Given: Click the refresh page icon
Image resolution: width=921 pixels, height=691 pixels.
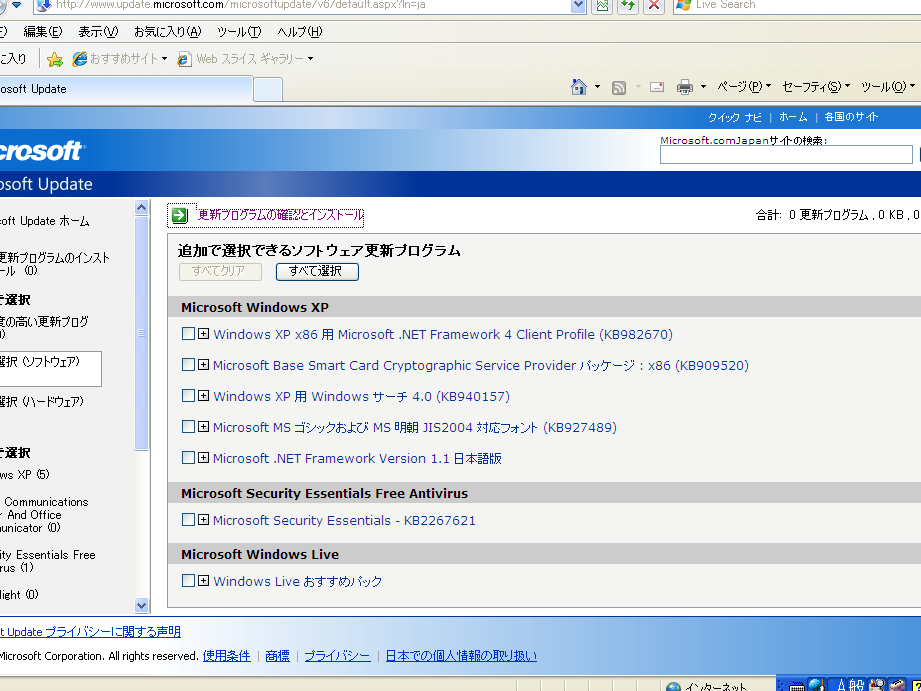Looking at the screenshot, I should [628, 5].
